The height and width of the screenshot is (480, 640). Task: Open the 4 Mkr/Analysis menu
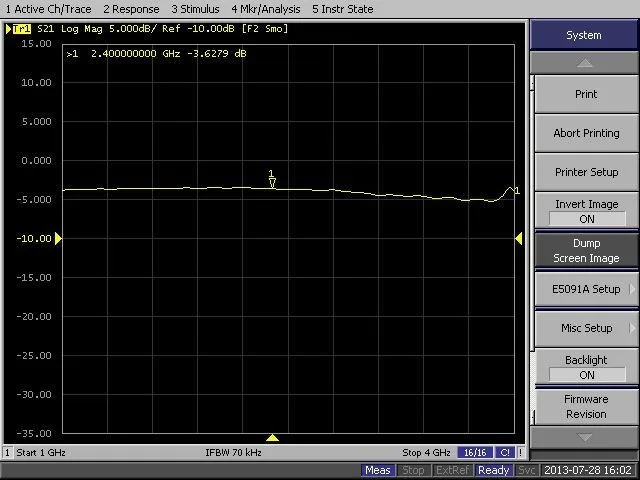point(266,9)
